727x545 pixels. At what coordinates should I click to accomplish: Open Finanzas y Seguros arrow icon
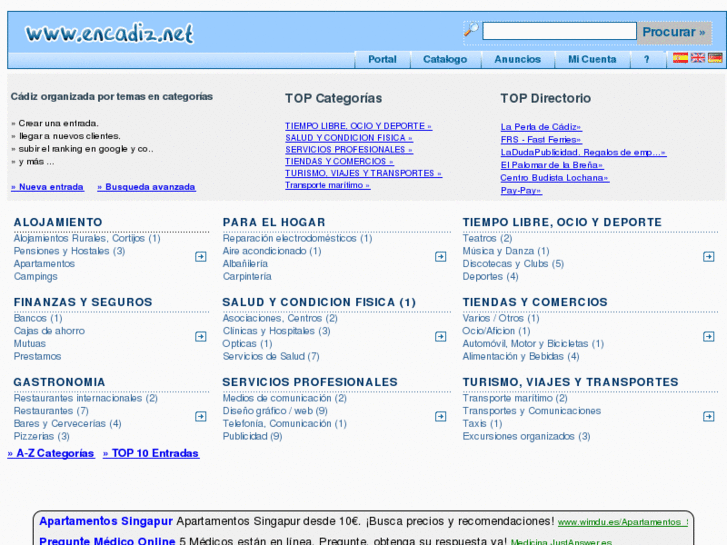pos(201,336)
